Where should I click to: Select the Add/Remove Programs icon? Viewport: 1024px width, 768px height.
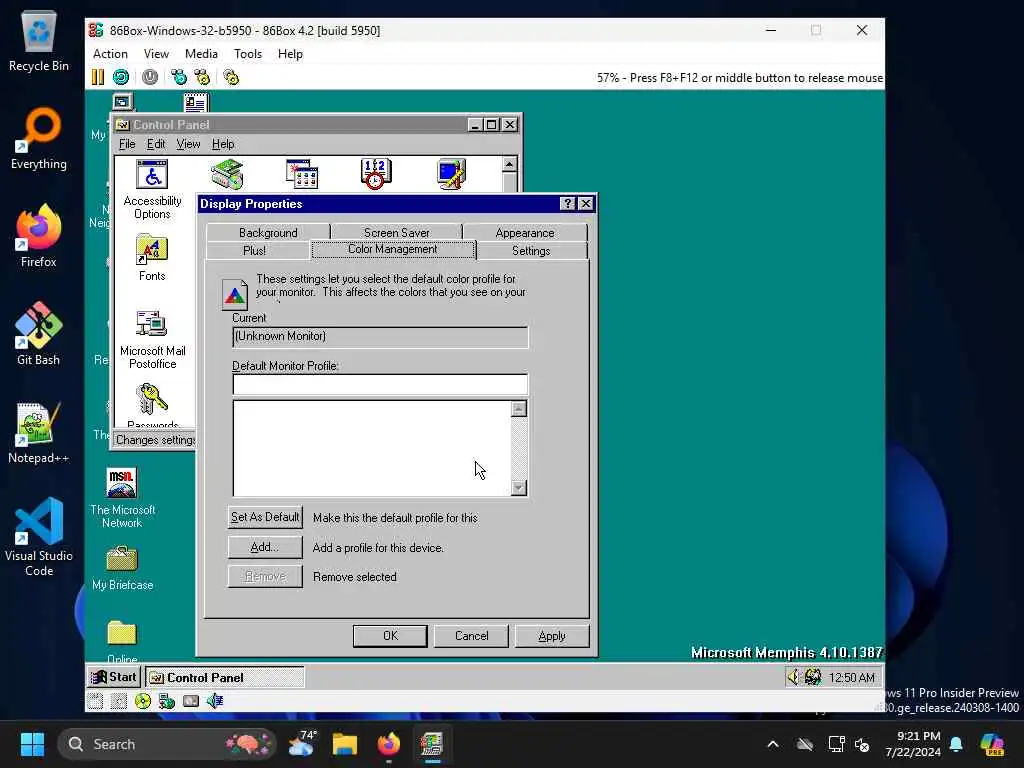tap(302, 174)
